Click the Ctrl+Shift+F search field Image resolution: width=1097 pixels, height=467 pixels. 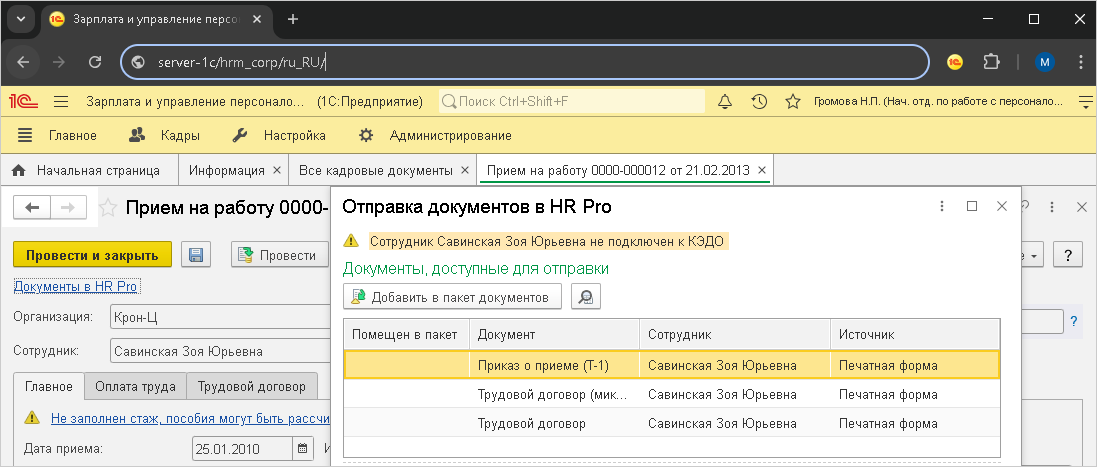572,101
